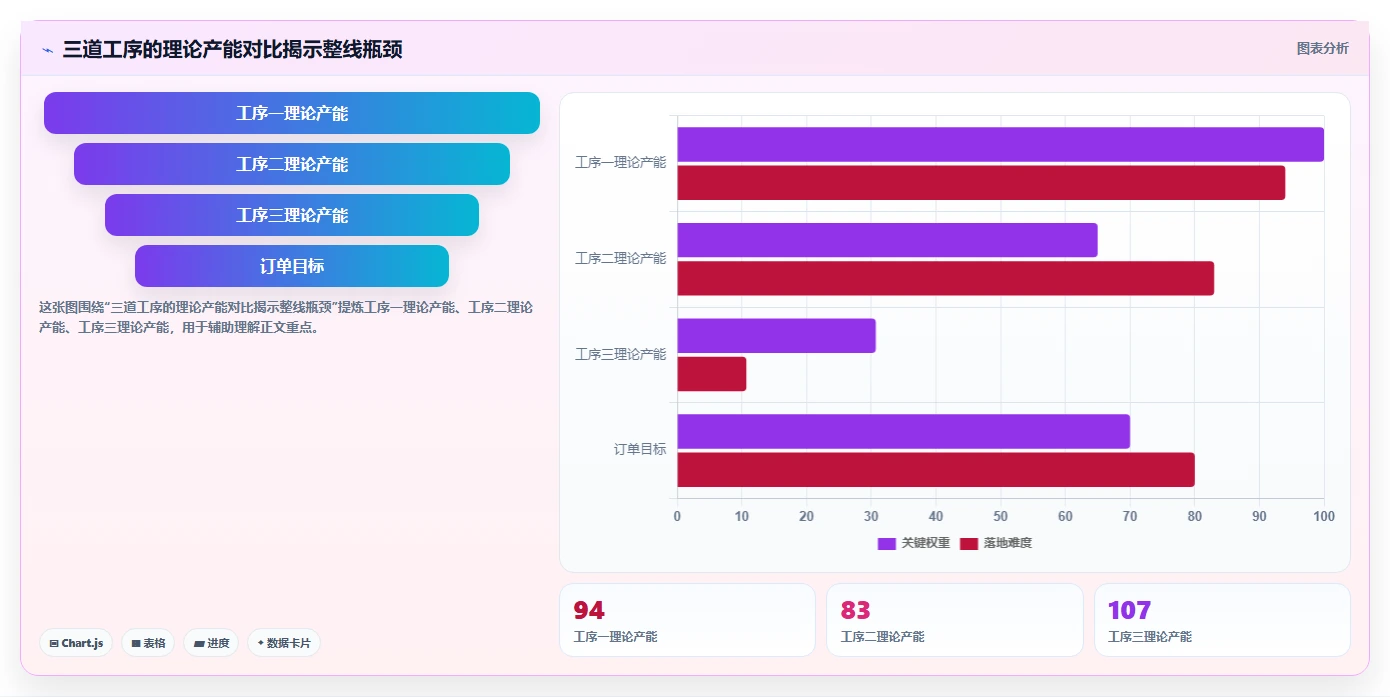Select the 工序三理论产能 funnel stage
Viewport: 1390px width, 697px height.
click(x=292, y=215)
